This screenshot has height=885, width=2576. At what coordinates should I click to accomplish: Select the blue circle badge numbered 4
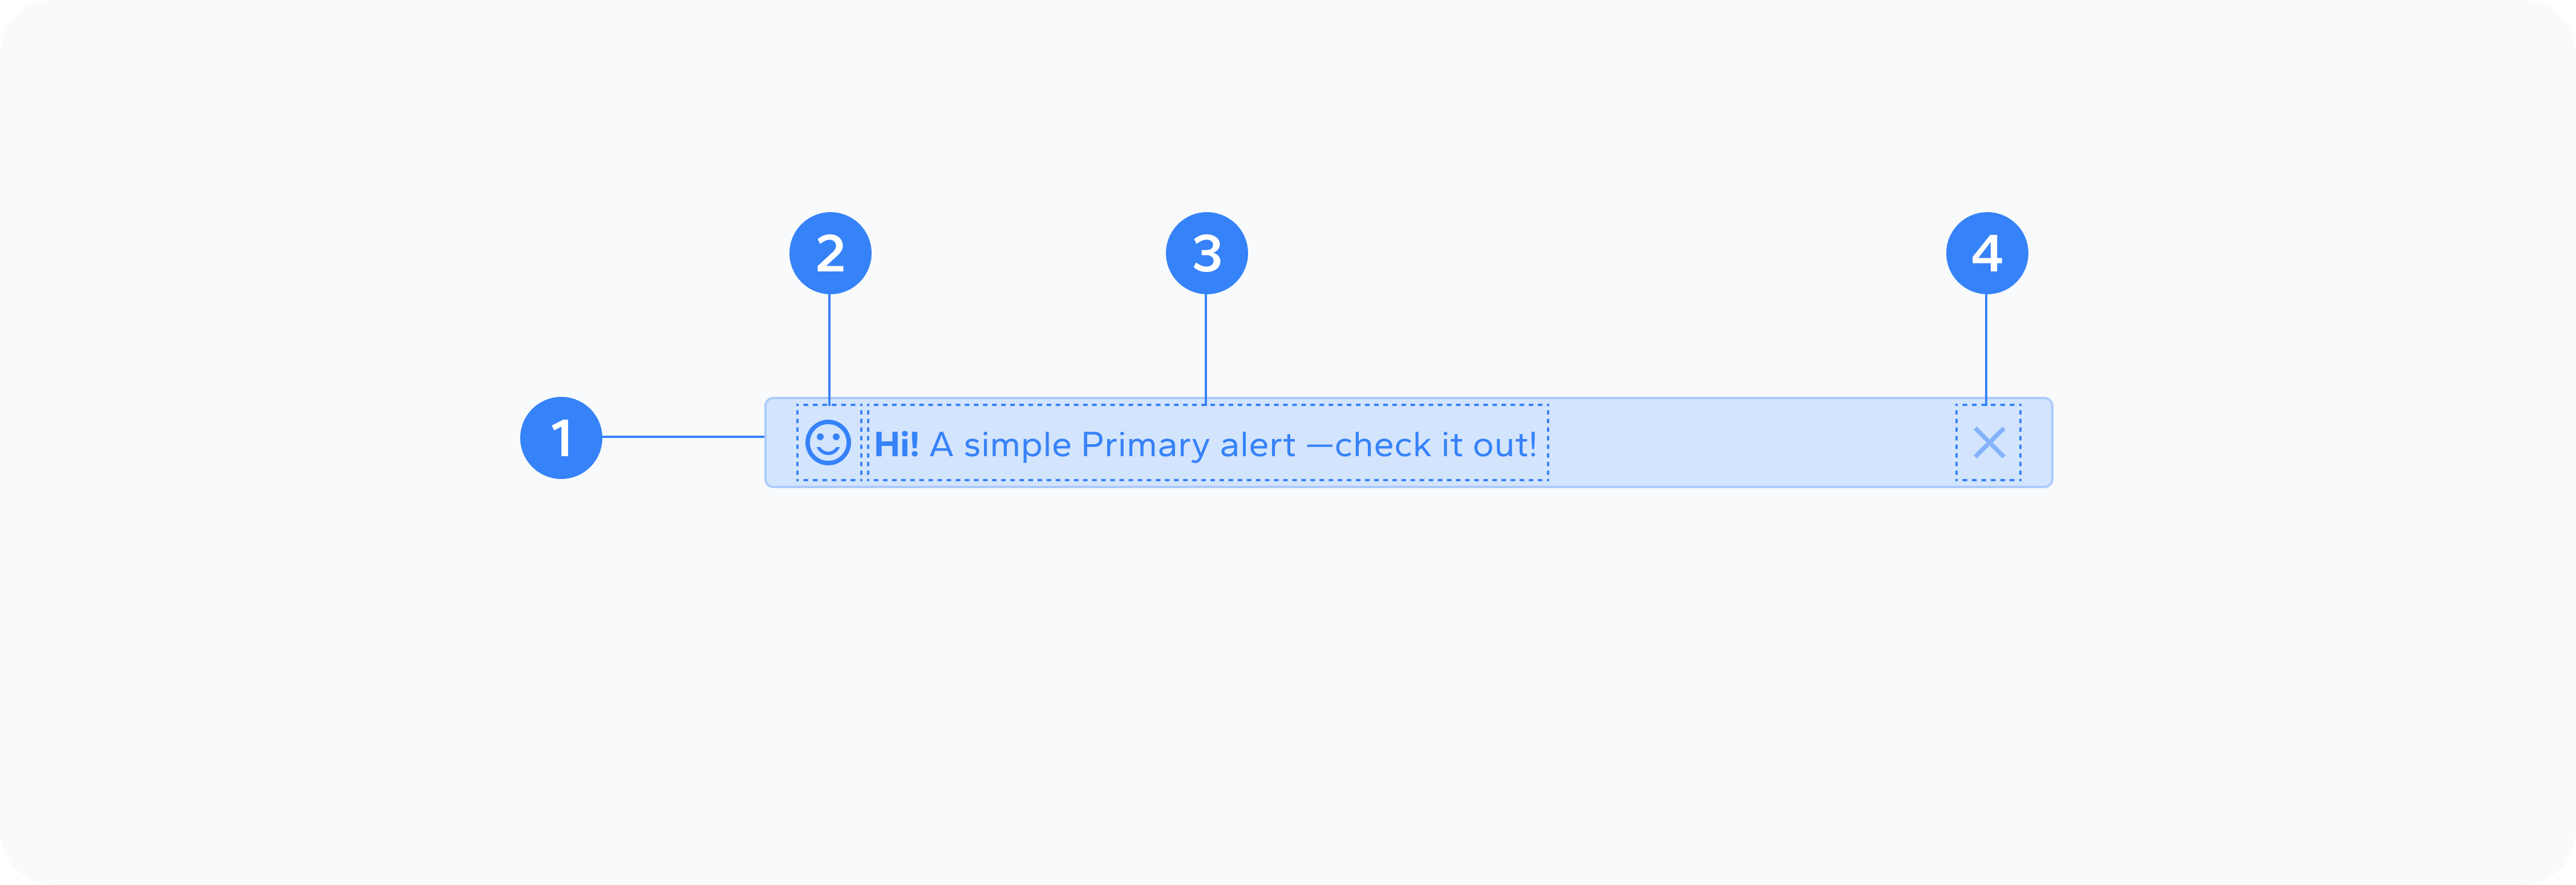(1987, 253)
